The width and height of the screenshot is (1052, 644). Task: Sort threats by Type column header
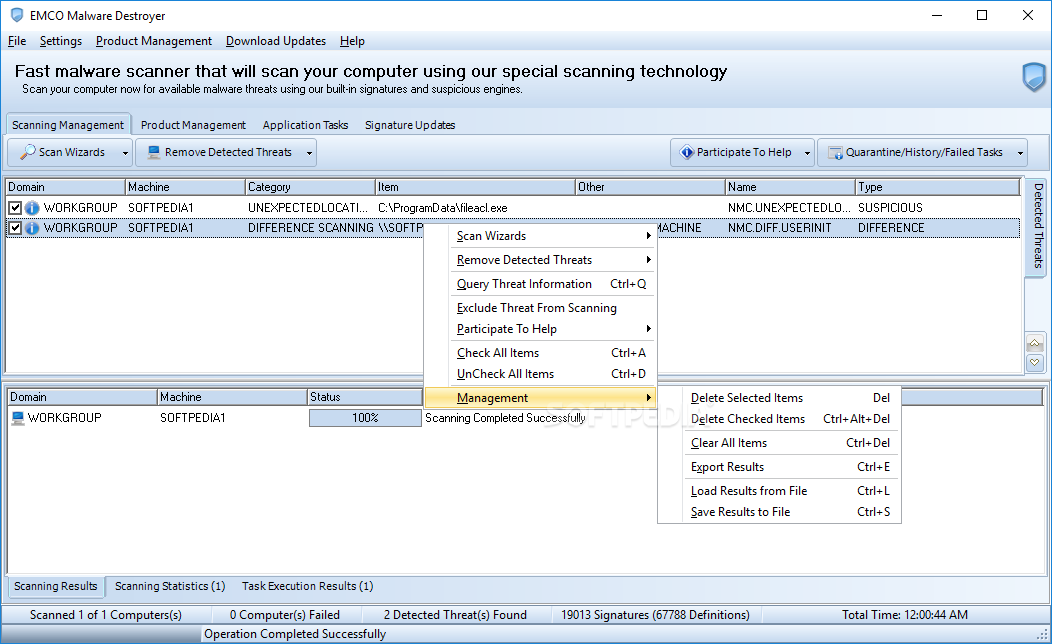tap(938, 187)
